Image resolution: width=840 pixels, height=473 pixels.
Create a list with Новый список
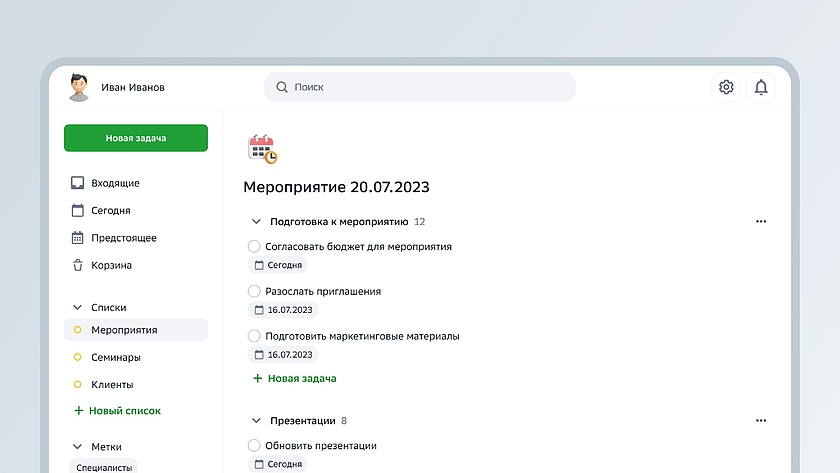(x=125, y=411)
